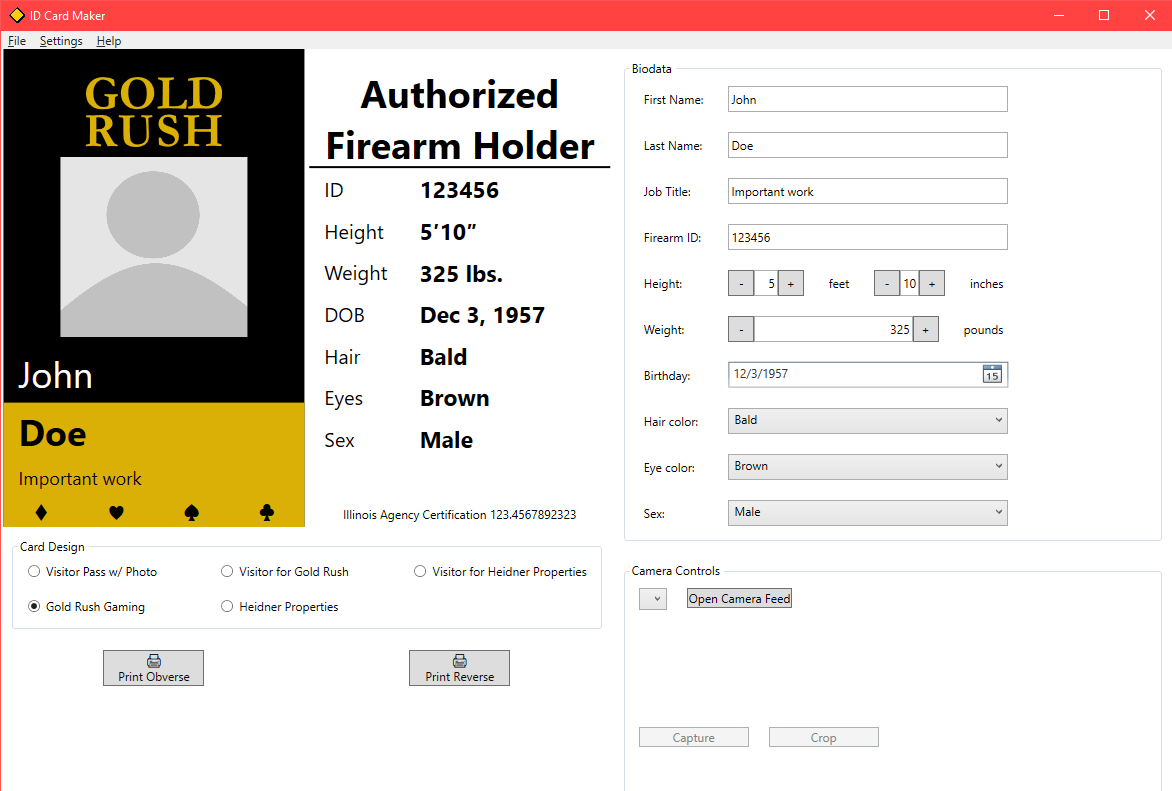Click the printer icon on Print Obverse
The image size is (1172, 791).
tap(153, 661)
